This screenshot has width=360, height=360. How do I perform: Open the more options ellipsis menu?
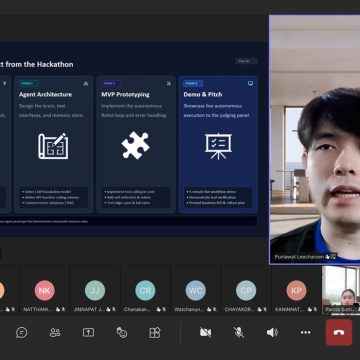(305, 332)
